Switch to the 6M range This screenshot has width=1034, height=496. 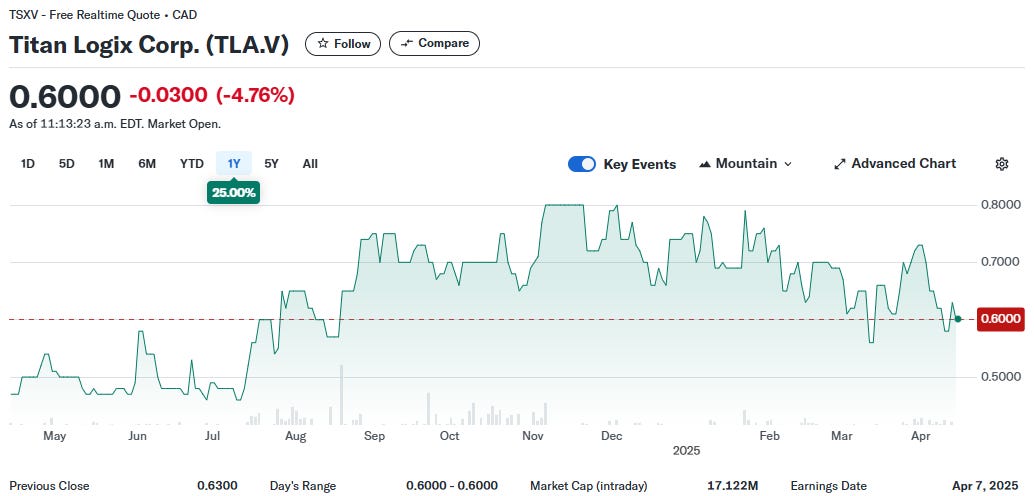[147, 164]
